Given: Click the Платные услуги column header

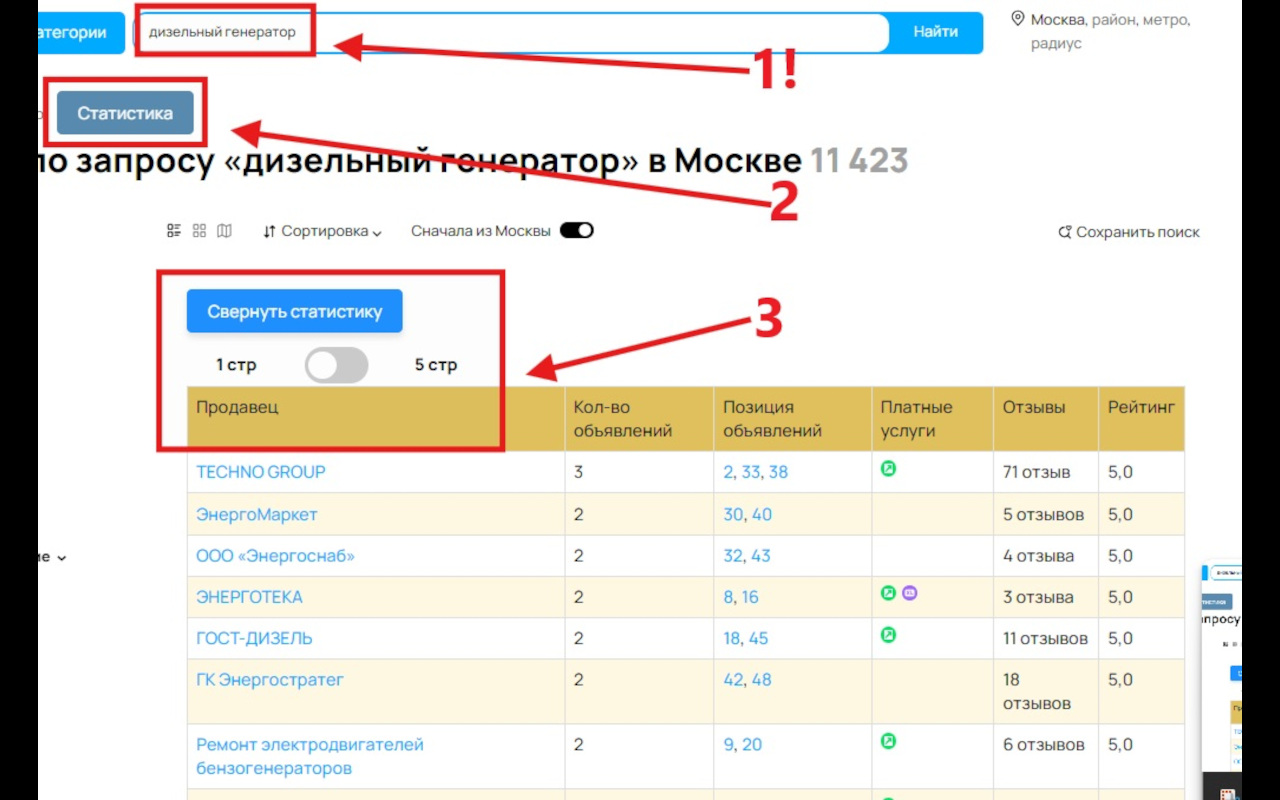Looking at the screenshot, I should (x=933, y=419).
